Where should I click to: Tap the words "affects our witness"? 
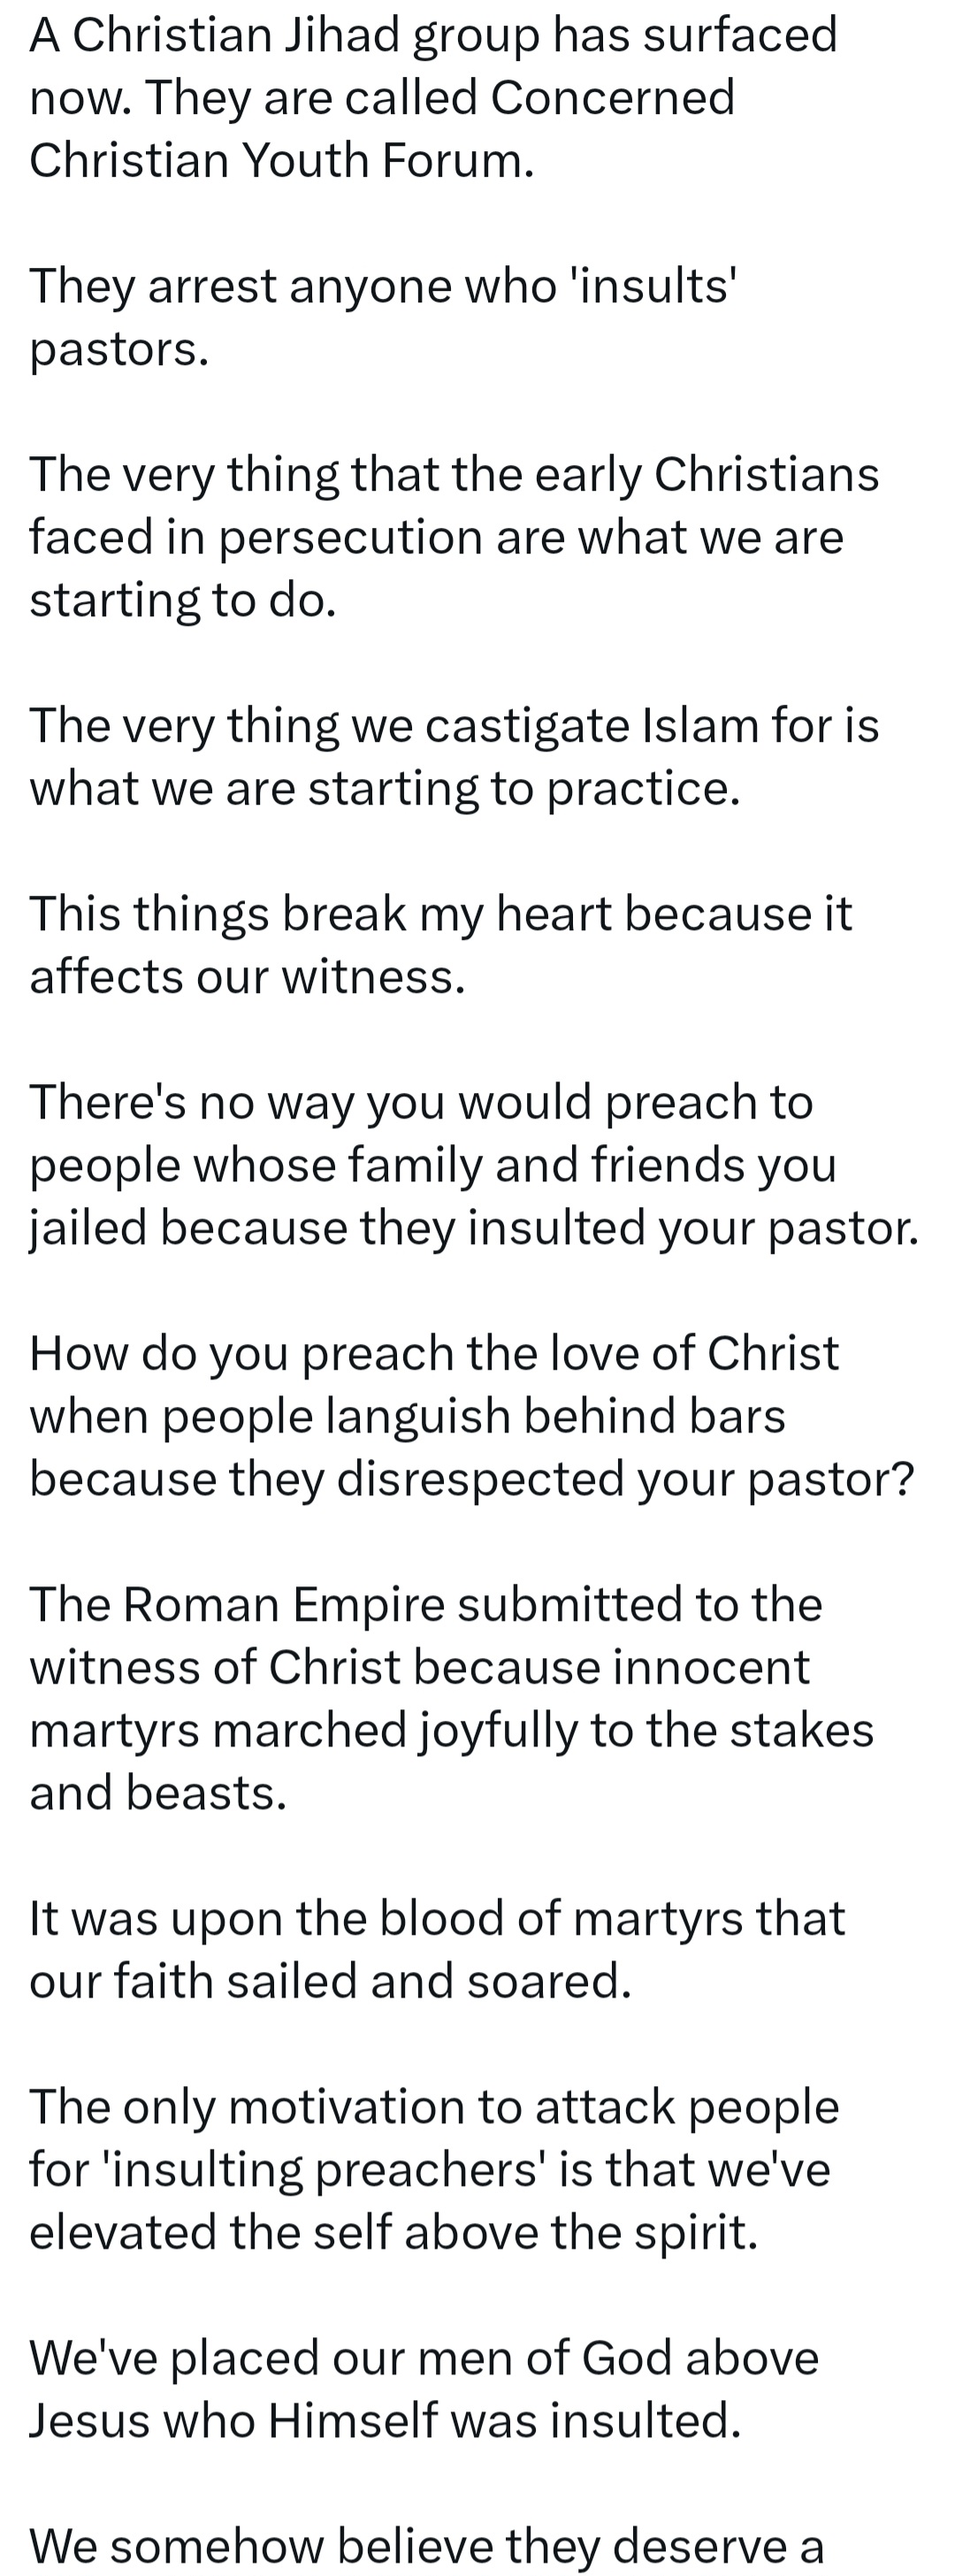pyautogui.click(x=247, y=977)
